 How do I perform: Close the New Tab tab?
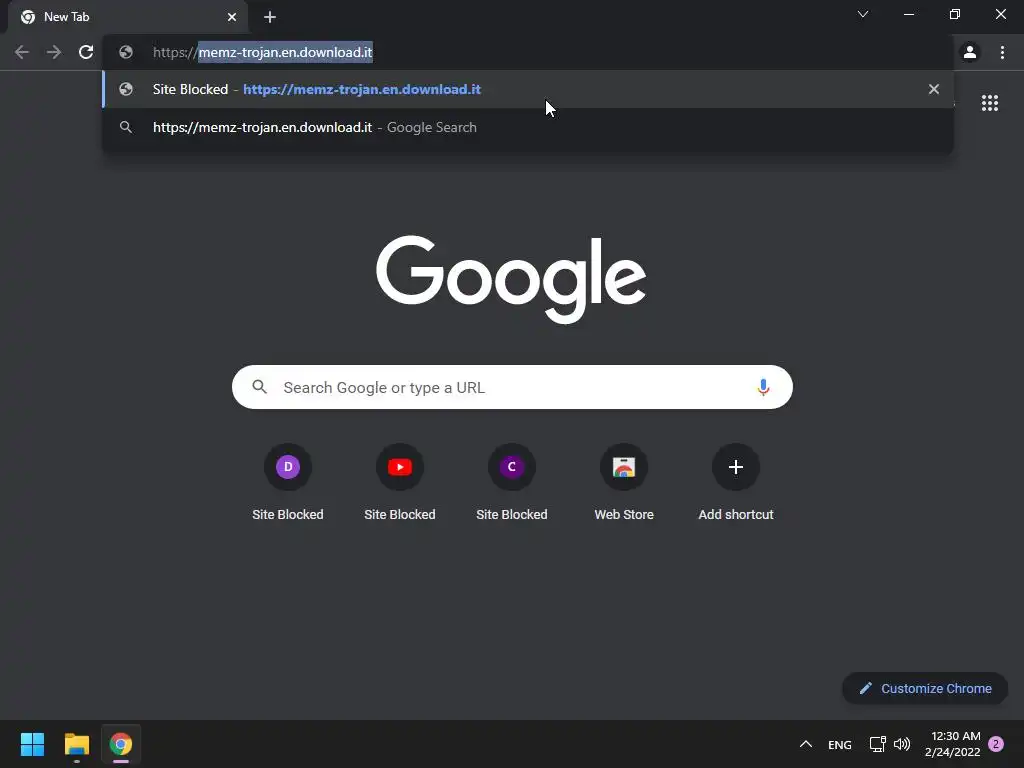pos(232,17)
